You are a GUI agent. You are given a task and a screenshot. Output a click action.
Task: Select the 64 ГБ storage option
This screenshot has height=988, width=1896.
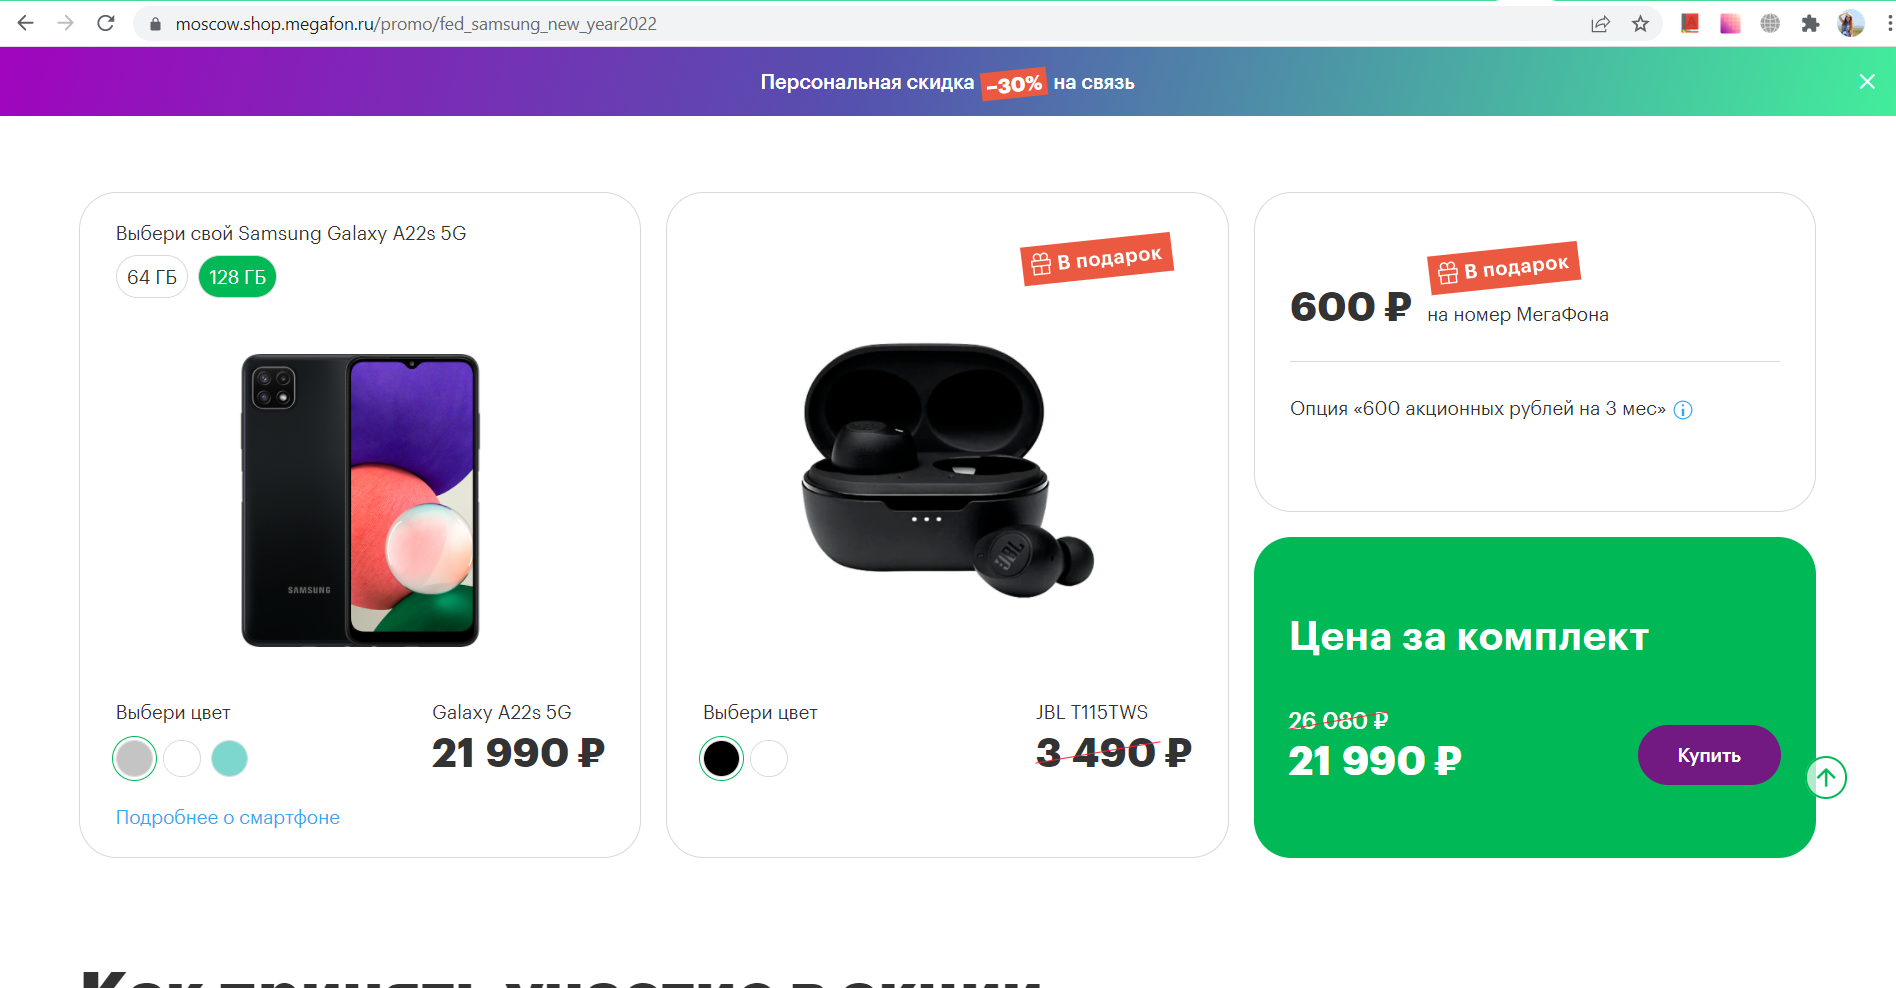152,277
